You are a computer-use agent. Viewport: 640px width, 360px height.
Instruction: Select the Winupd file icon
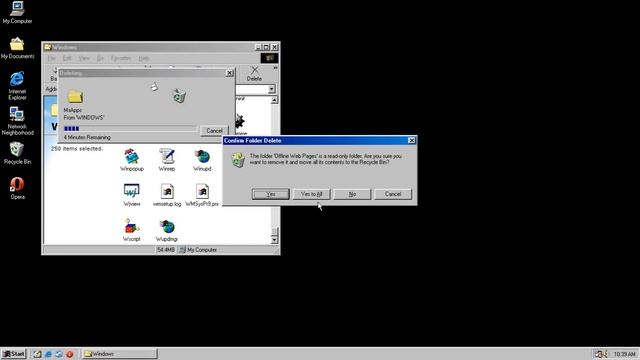[x=202, y=157]
